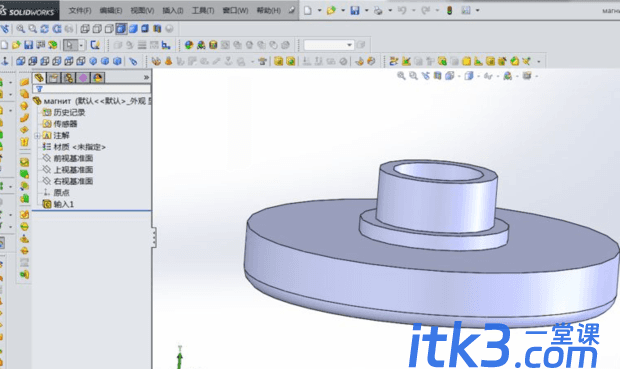This screenshot has height=369, width=620.
Task: Open the 文件(F) menu
Action: [80, 10]
